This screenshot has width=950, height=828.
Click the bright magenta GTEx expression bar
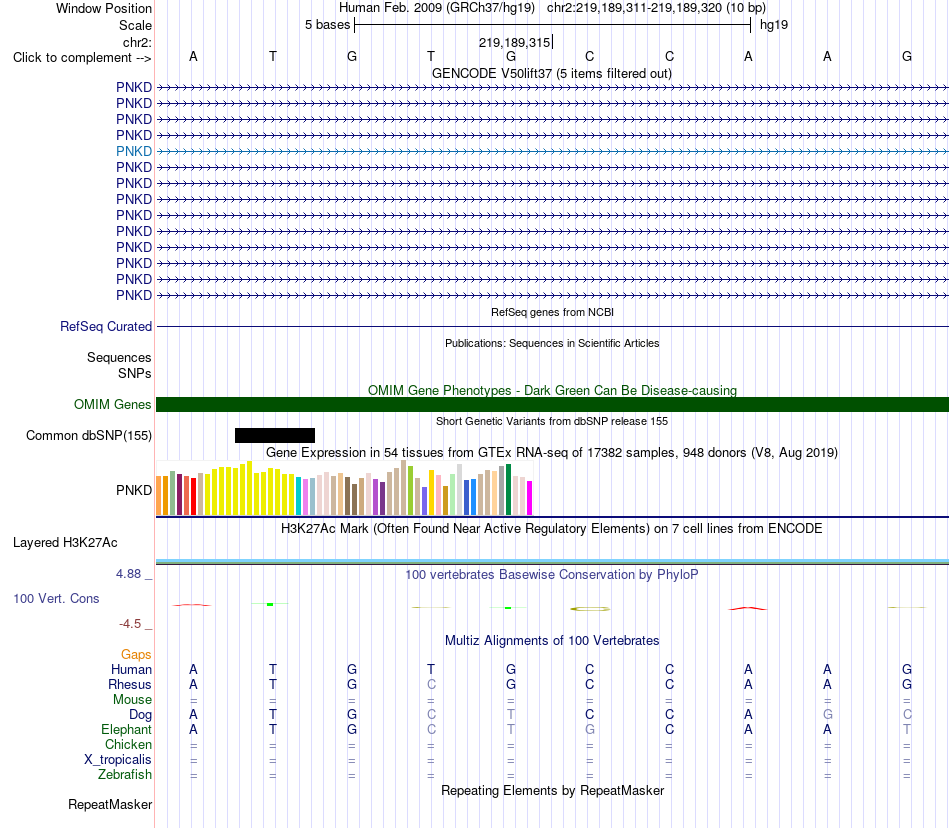point(530,498)
